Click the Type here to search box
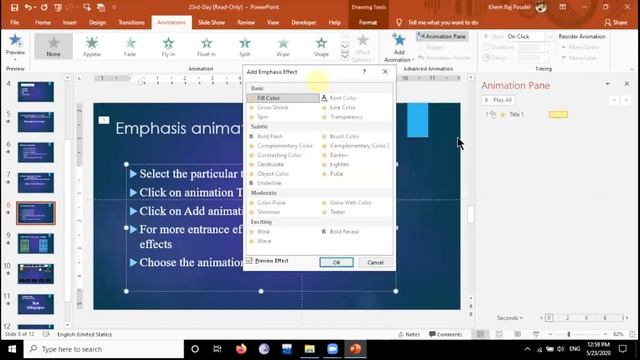 pos(104,349)
